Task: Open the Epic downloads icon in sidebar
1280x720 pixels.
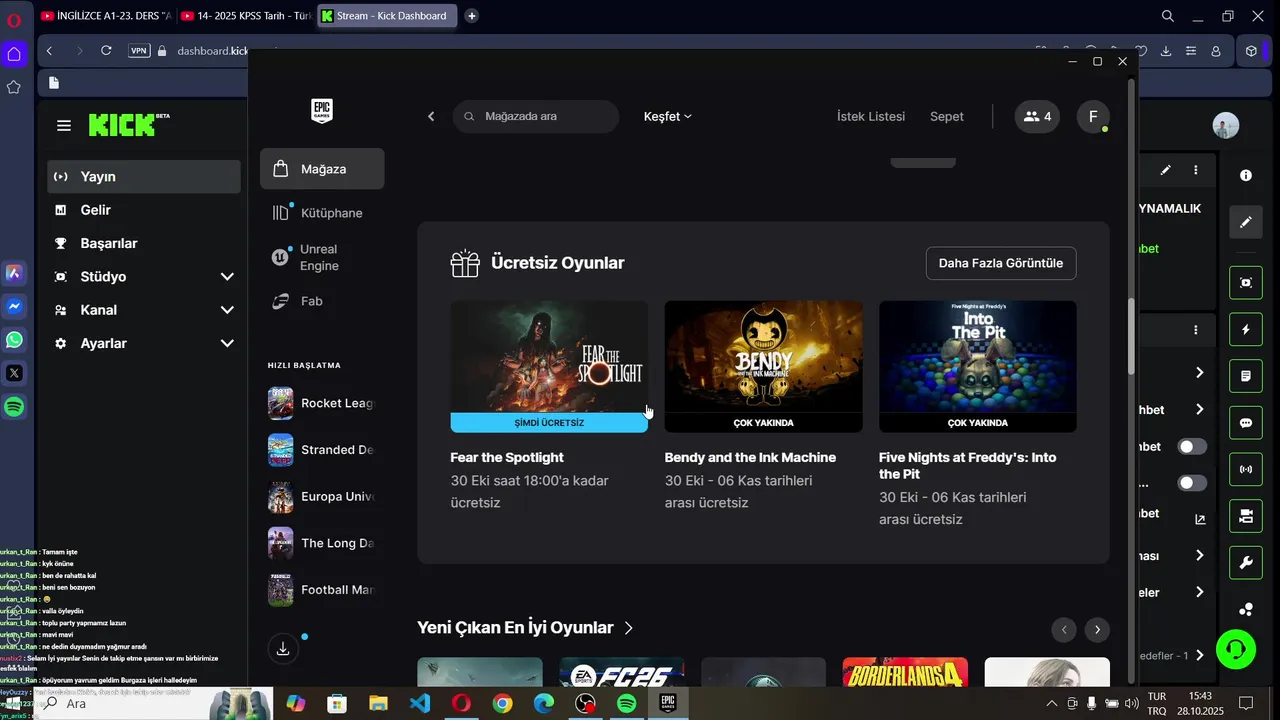Action: coord(283,649)
